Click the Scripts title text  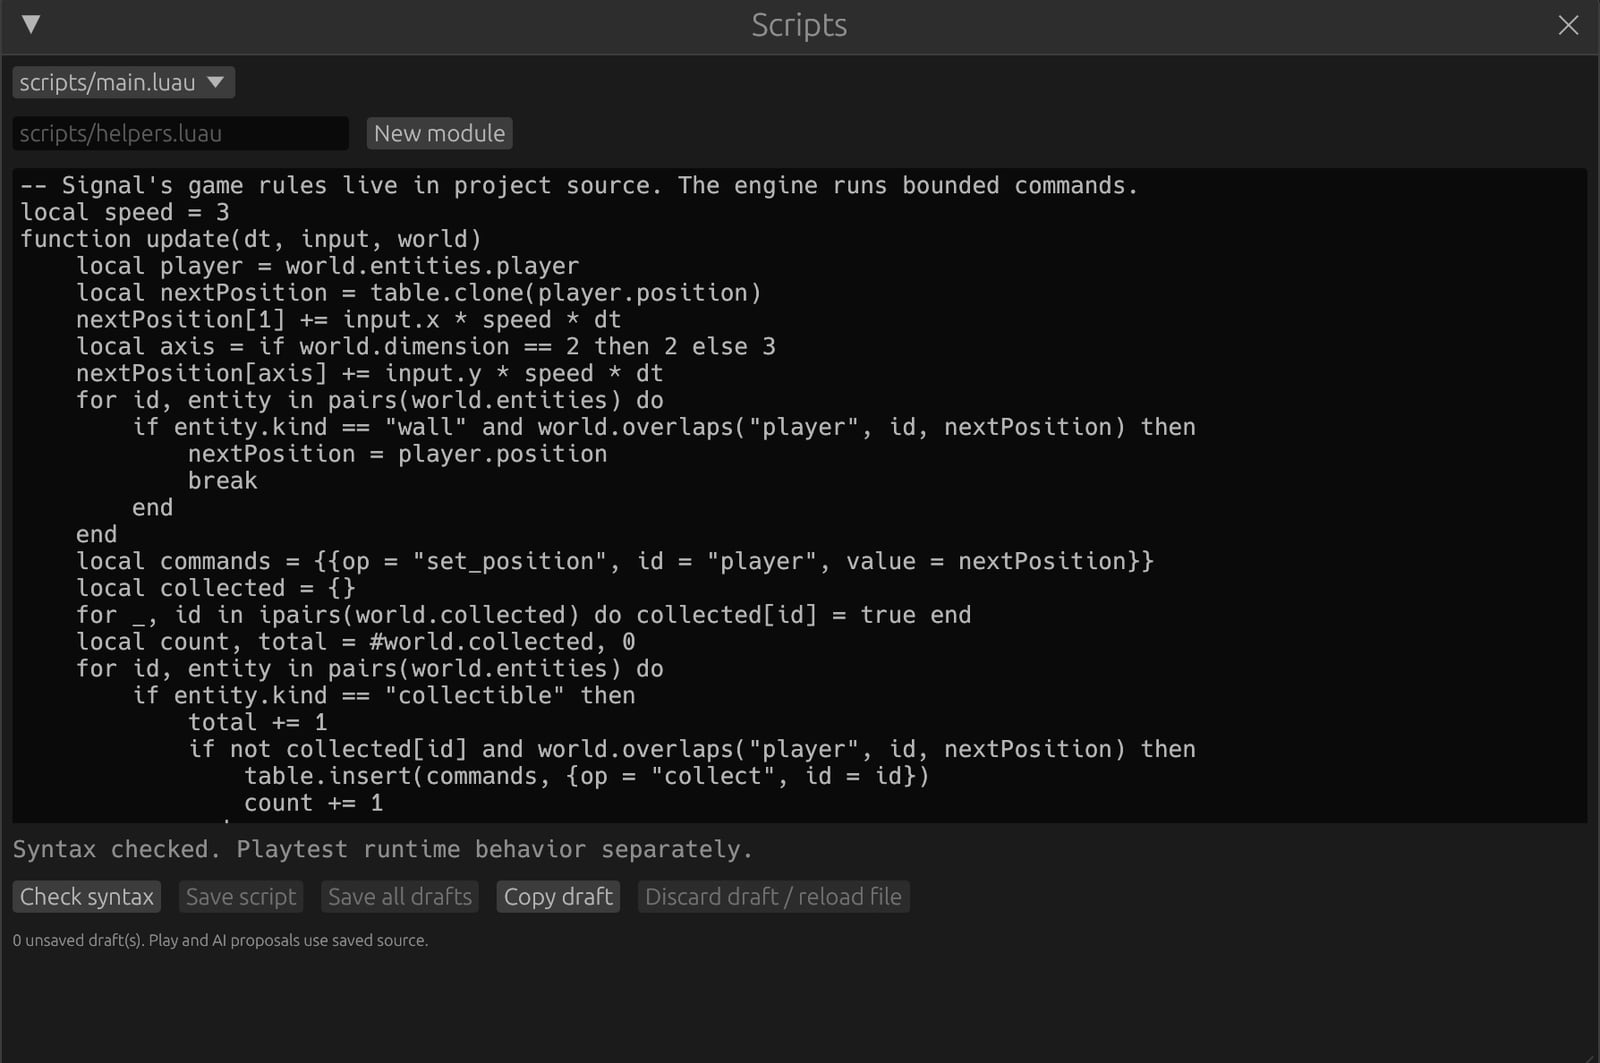click(799, 25)
